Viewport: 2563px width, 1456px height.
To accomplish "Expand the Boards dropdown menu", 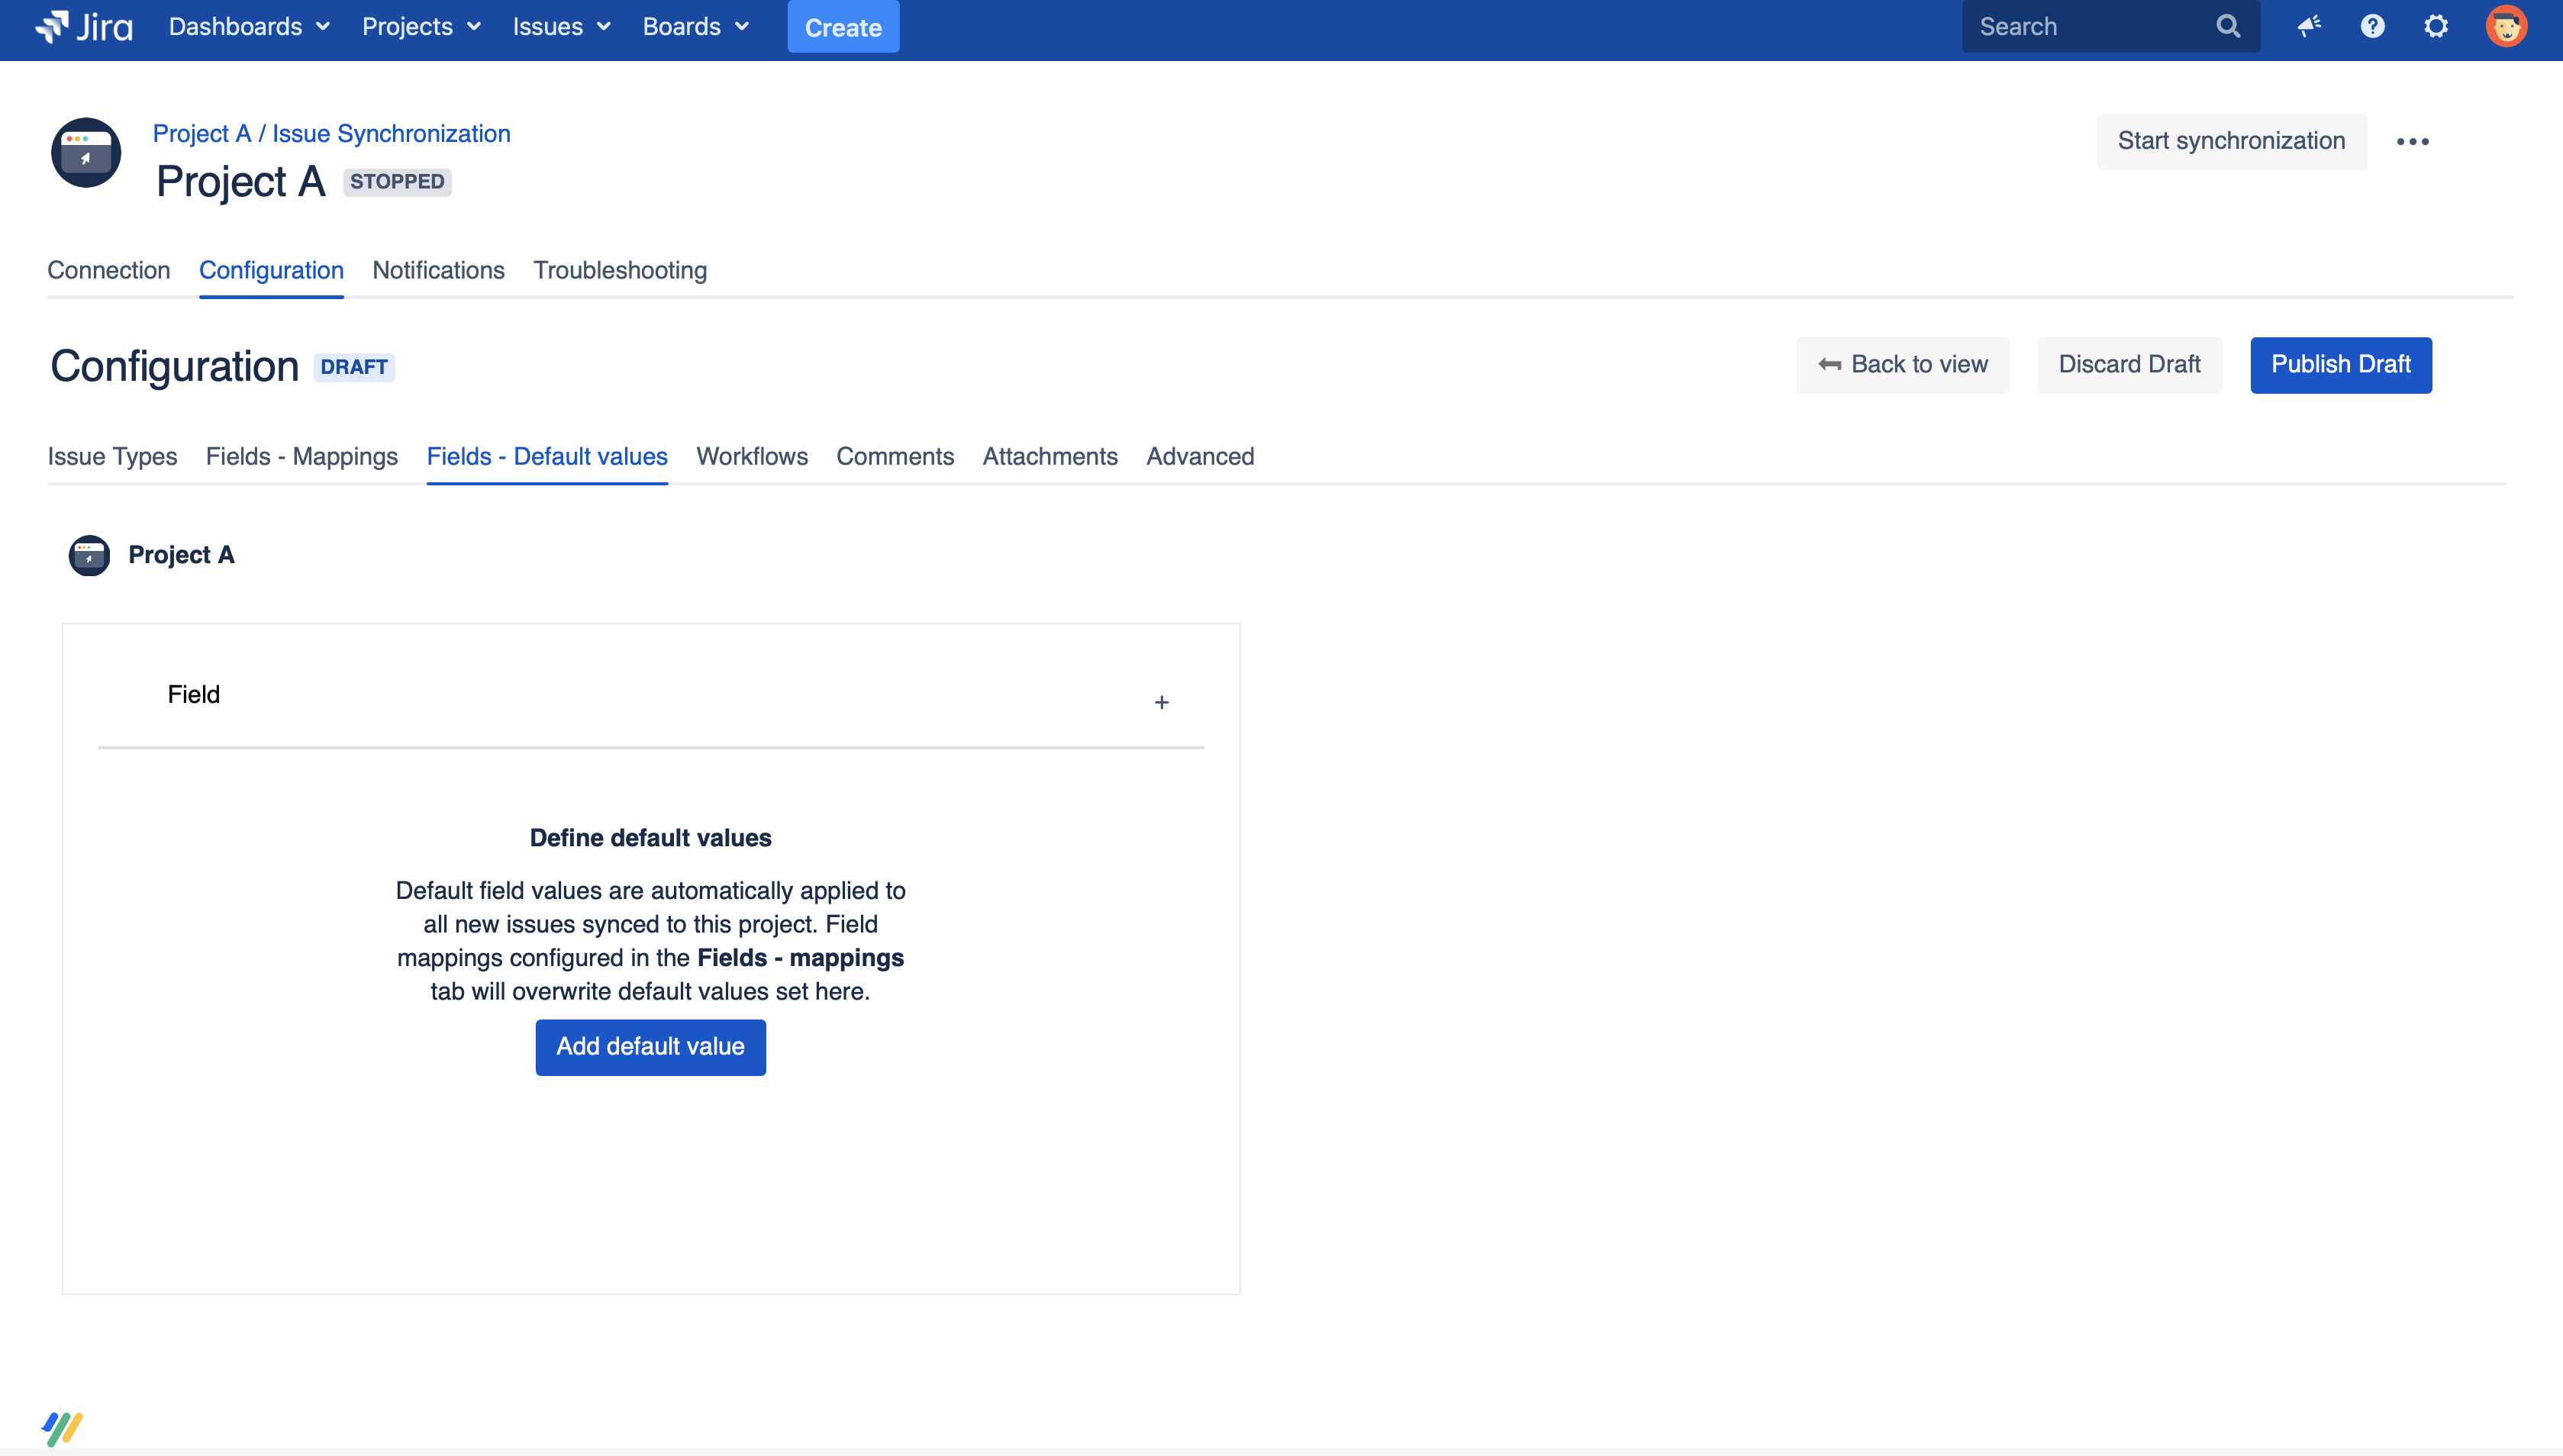I will click(695, 27).
